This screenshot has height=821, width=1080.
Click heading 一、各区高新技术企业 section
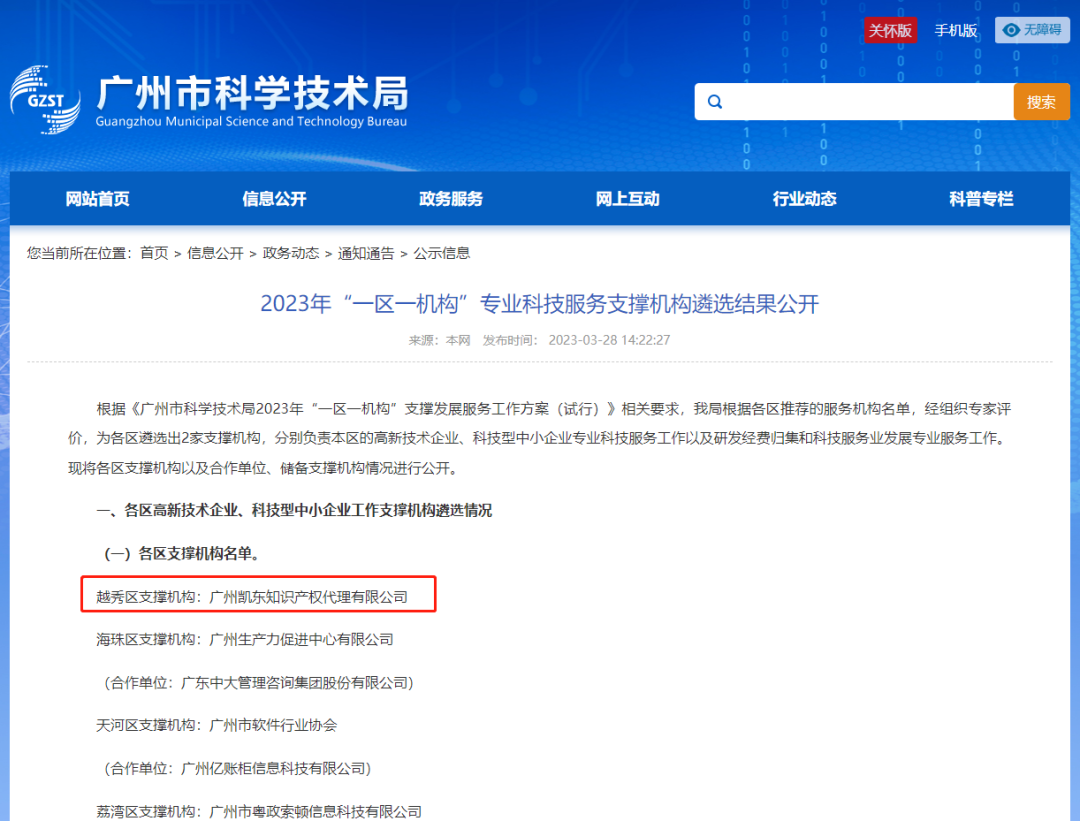pyautogui.click(x=294, y=510)
